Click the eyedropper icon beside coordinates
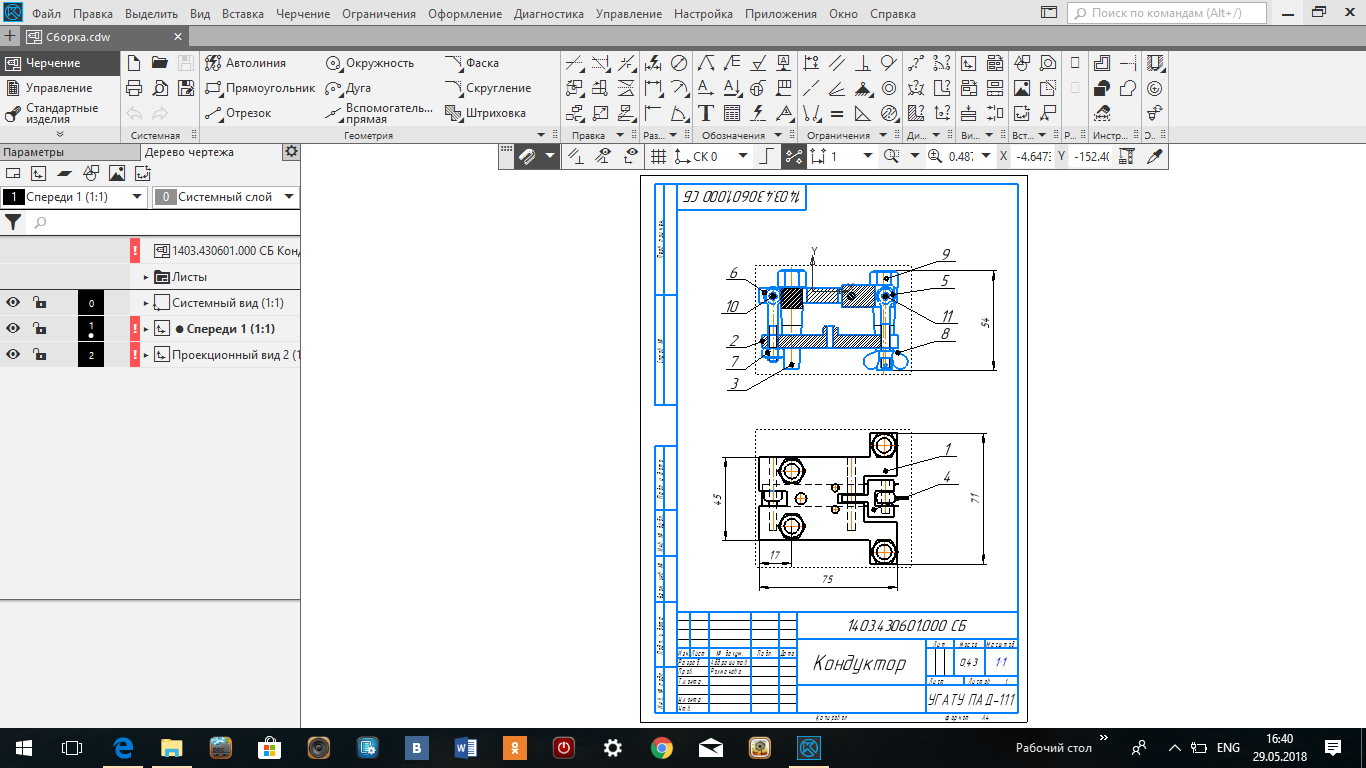The image size is (1366, 768). pos(1155,156)
